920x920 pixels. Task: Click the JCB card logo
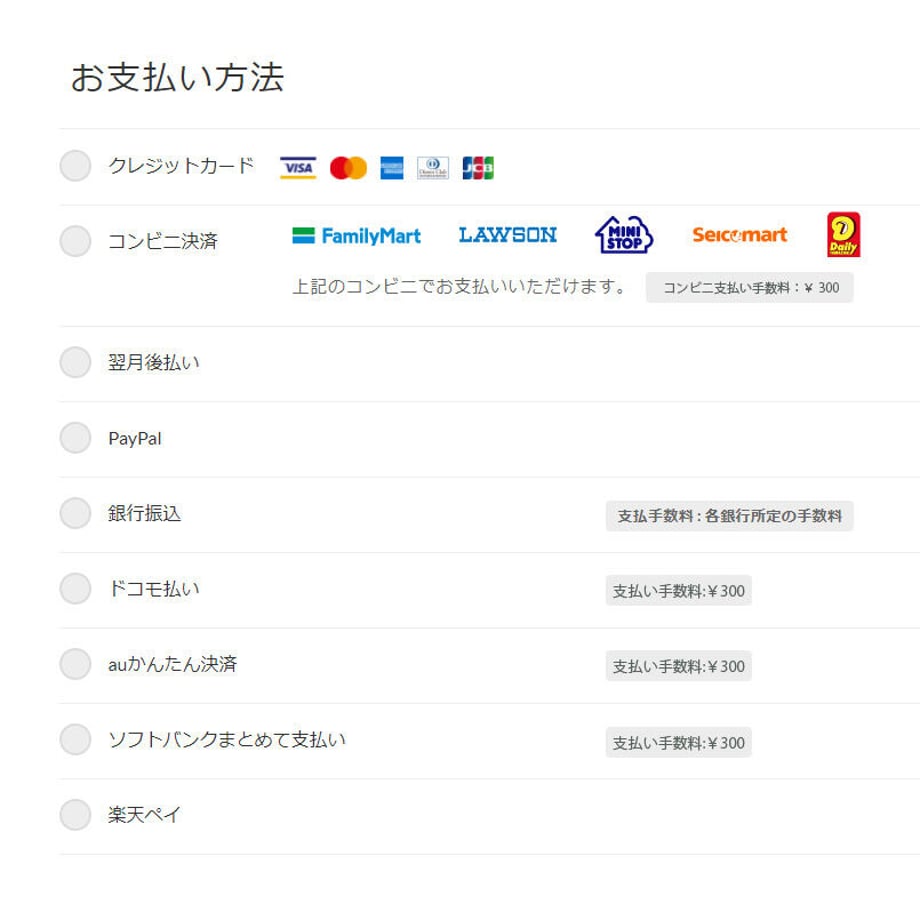[x=478, y=168]
